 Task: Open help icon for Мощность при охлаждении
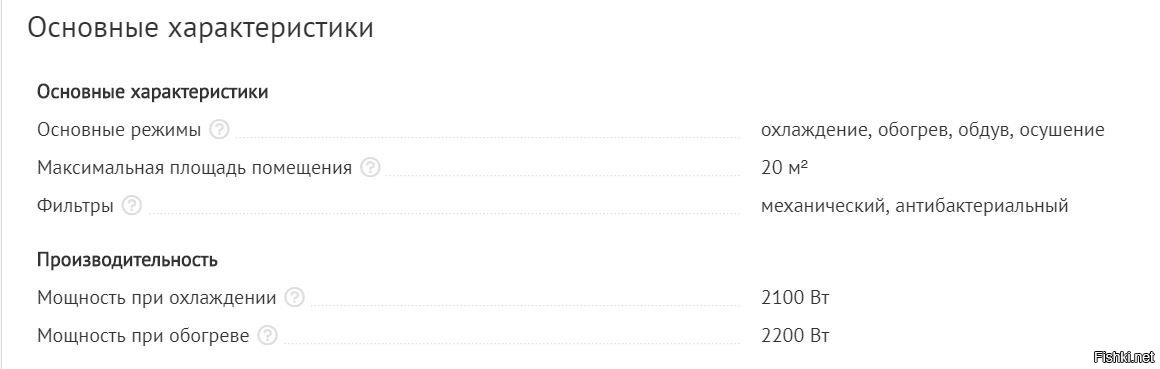pyautogui.click(x=294, y=298)
